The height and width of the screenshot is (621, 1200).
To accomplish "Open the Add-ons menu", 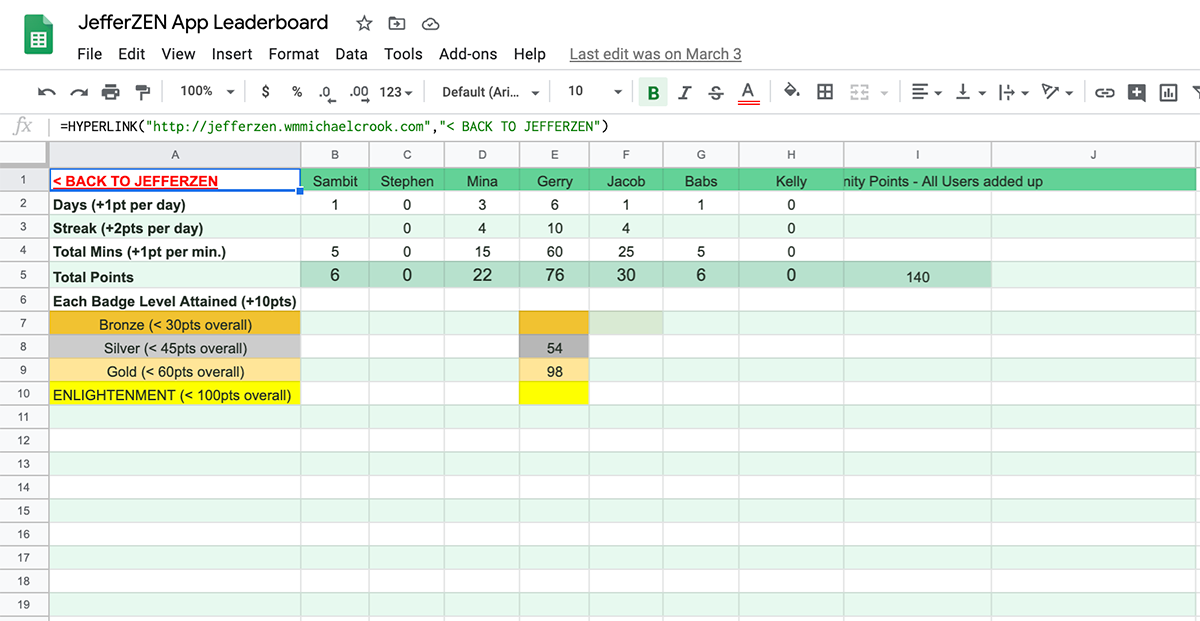I will (x=468, y=54).
